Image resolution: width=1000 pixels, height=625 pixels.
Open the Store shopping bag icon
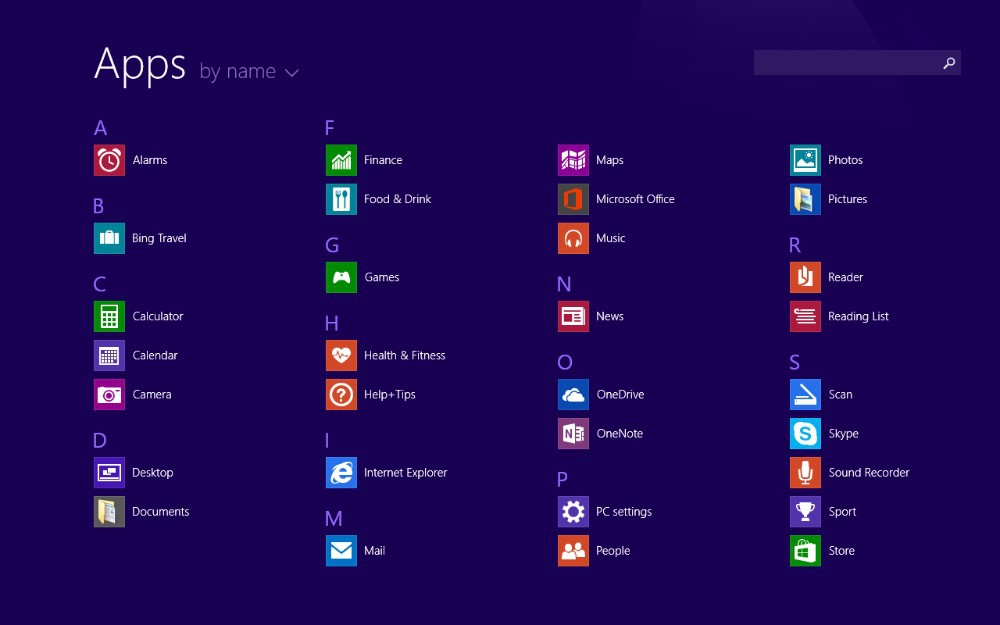click(805, 550)
